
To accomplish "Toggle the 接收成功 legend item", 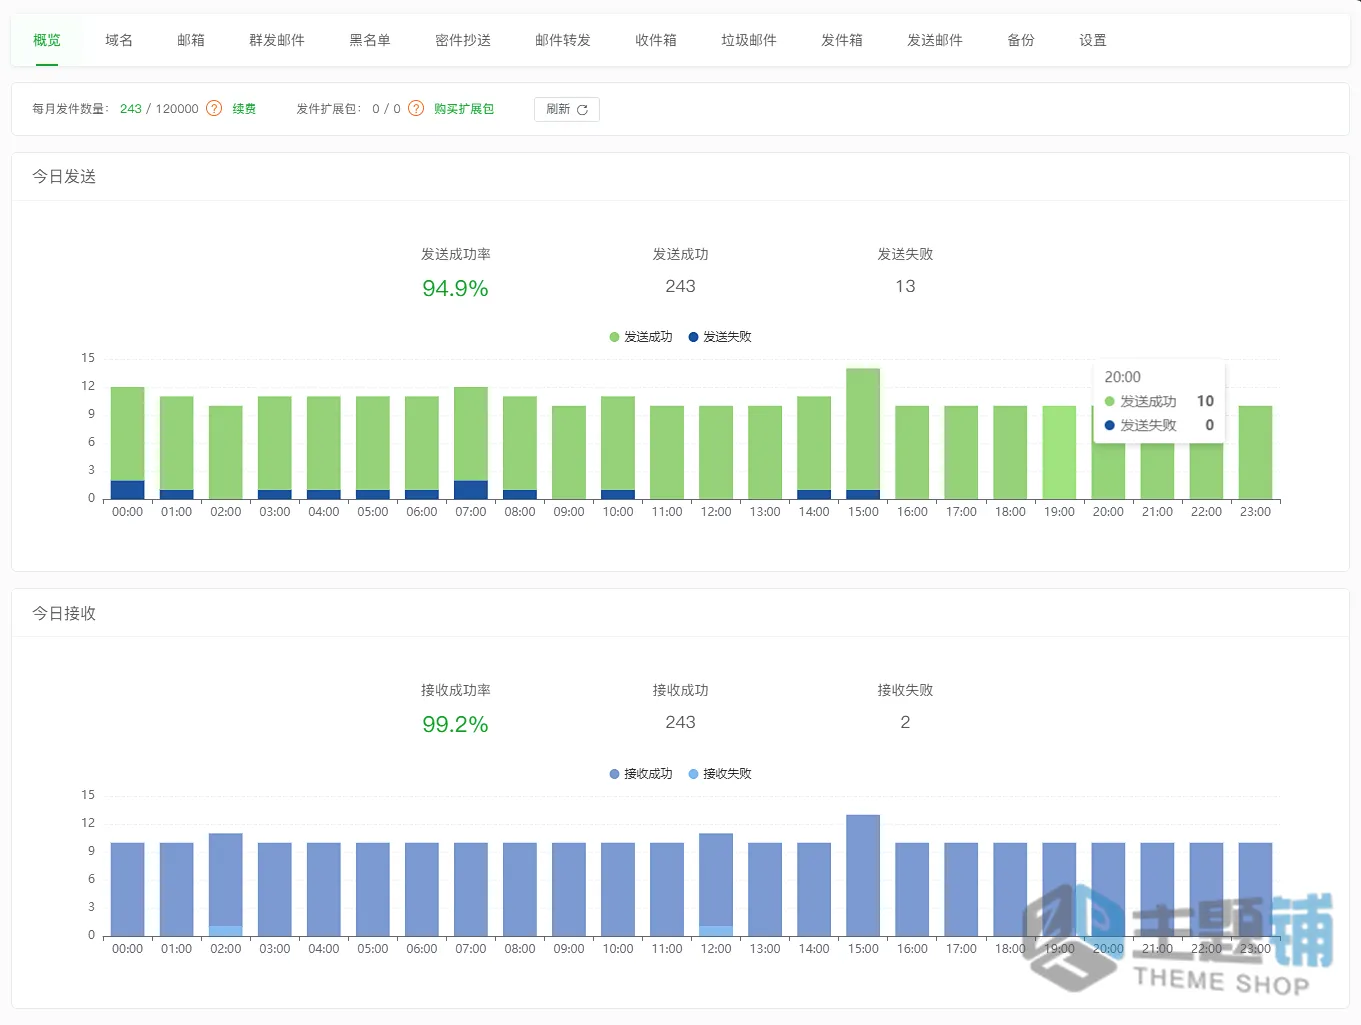I will click(641, 774).
